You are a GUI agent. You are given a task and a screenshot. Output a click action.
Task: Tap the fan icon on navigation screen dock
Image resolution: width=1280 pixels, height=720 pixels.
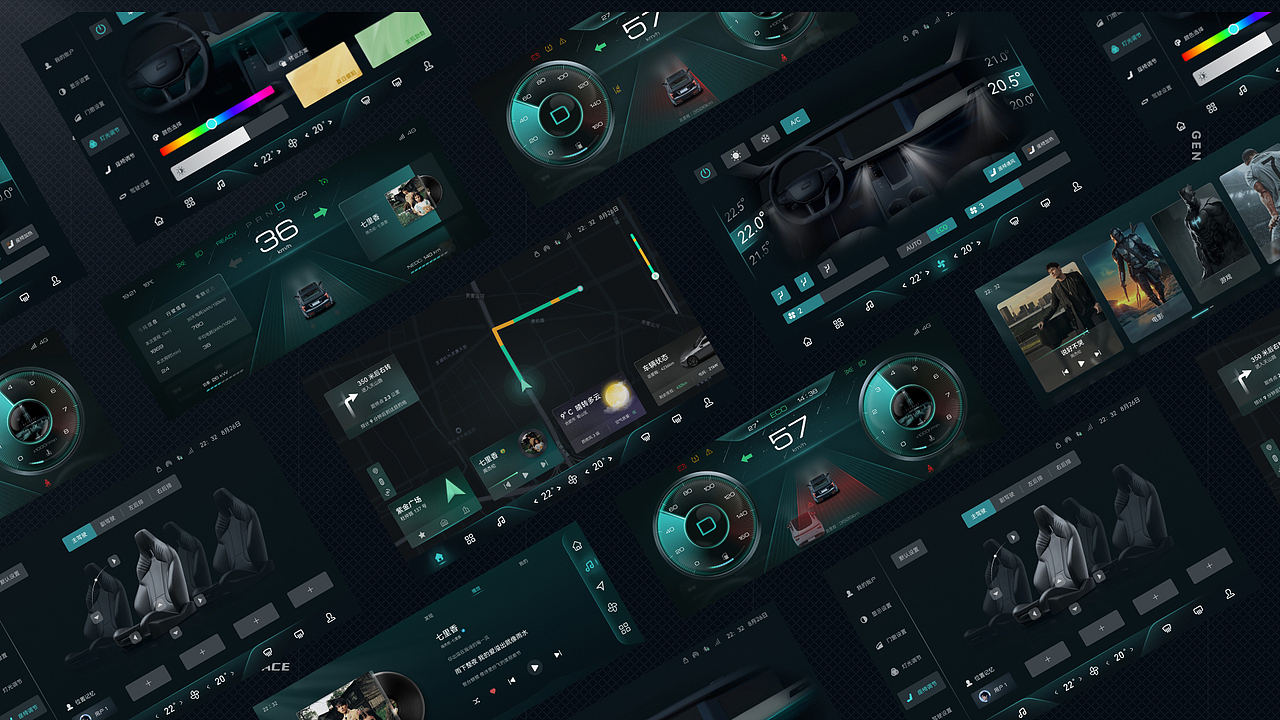[572, 480]
